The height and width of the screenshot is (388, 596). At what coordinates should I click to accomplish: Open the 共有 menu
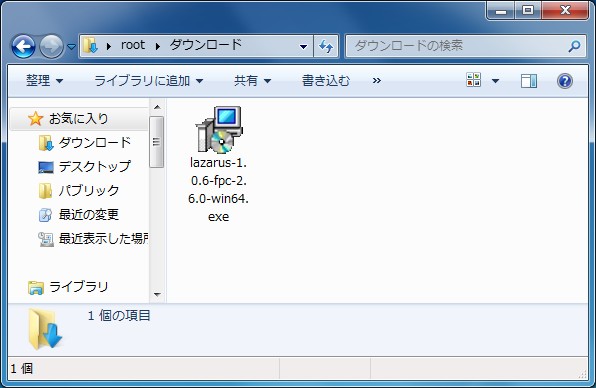252,81
